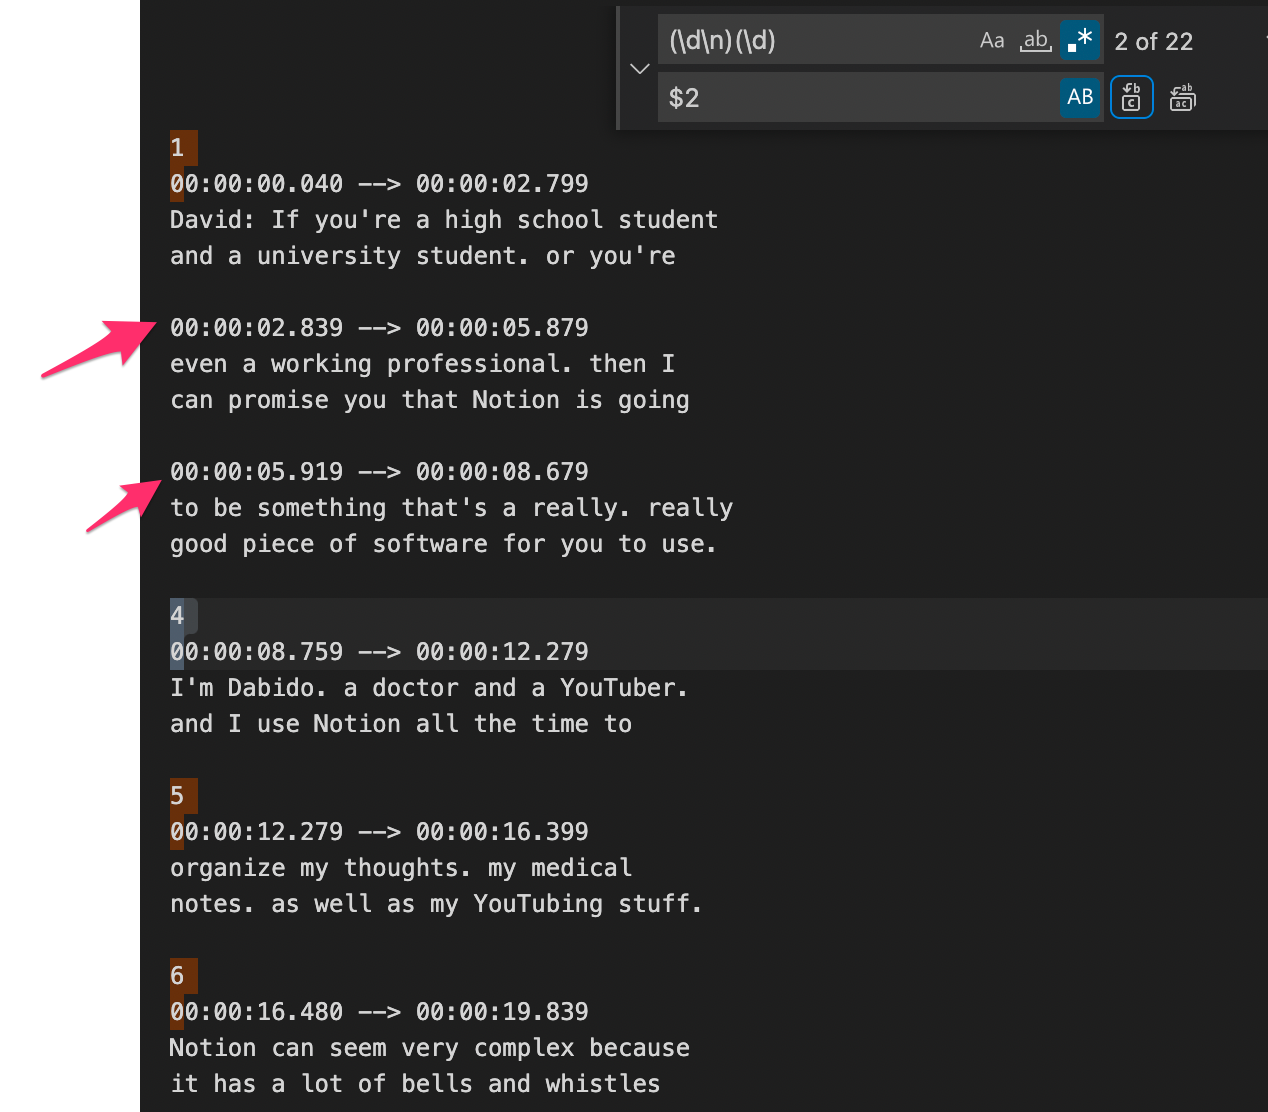Click timestamp 00:00:08.759 --> 00:00:12.279
The image size is (1268, 1112).
(x=379, y=652)
